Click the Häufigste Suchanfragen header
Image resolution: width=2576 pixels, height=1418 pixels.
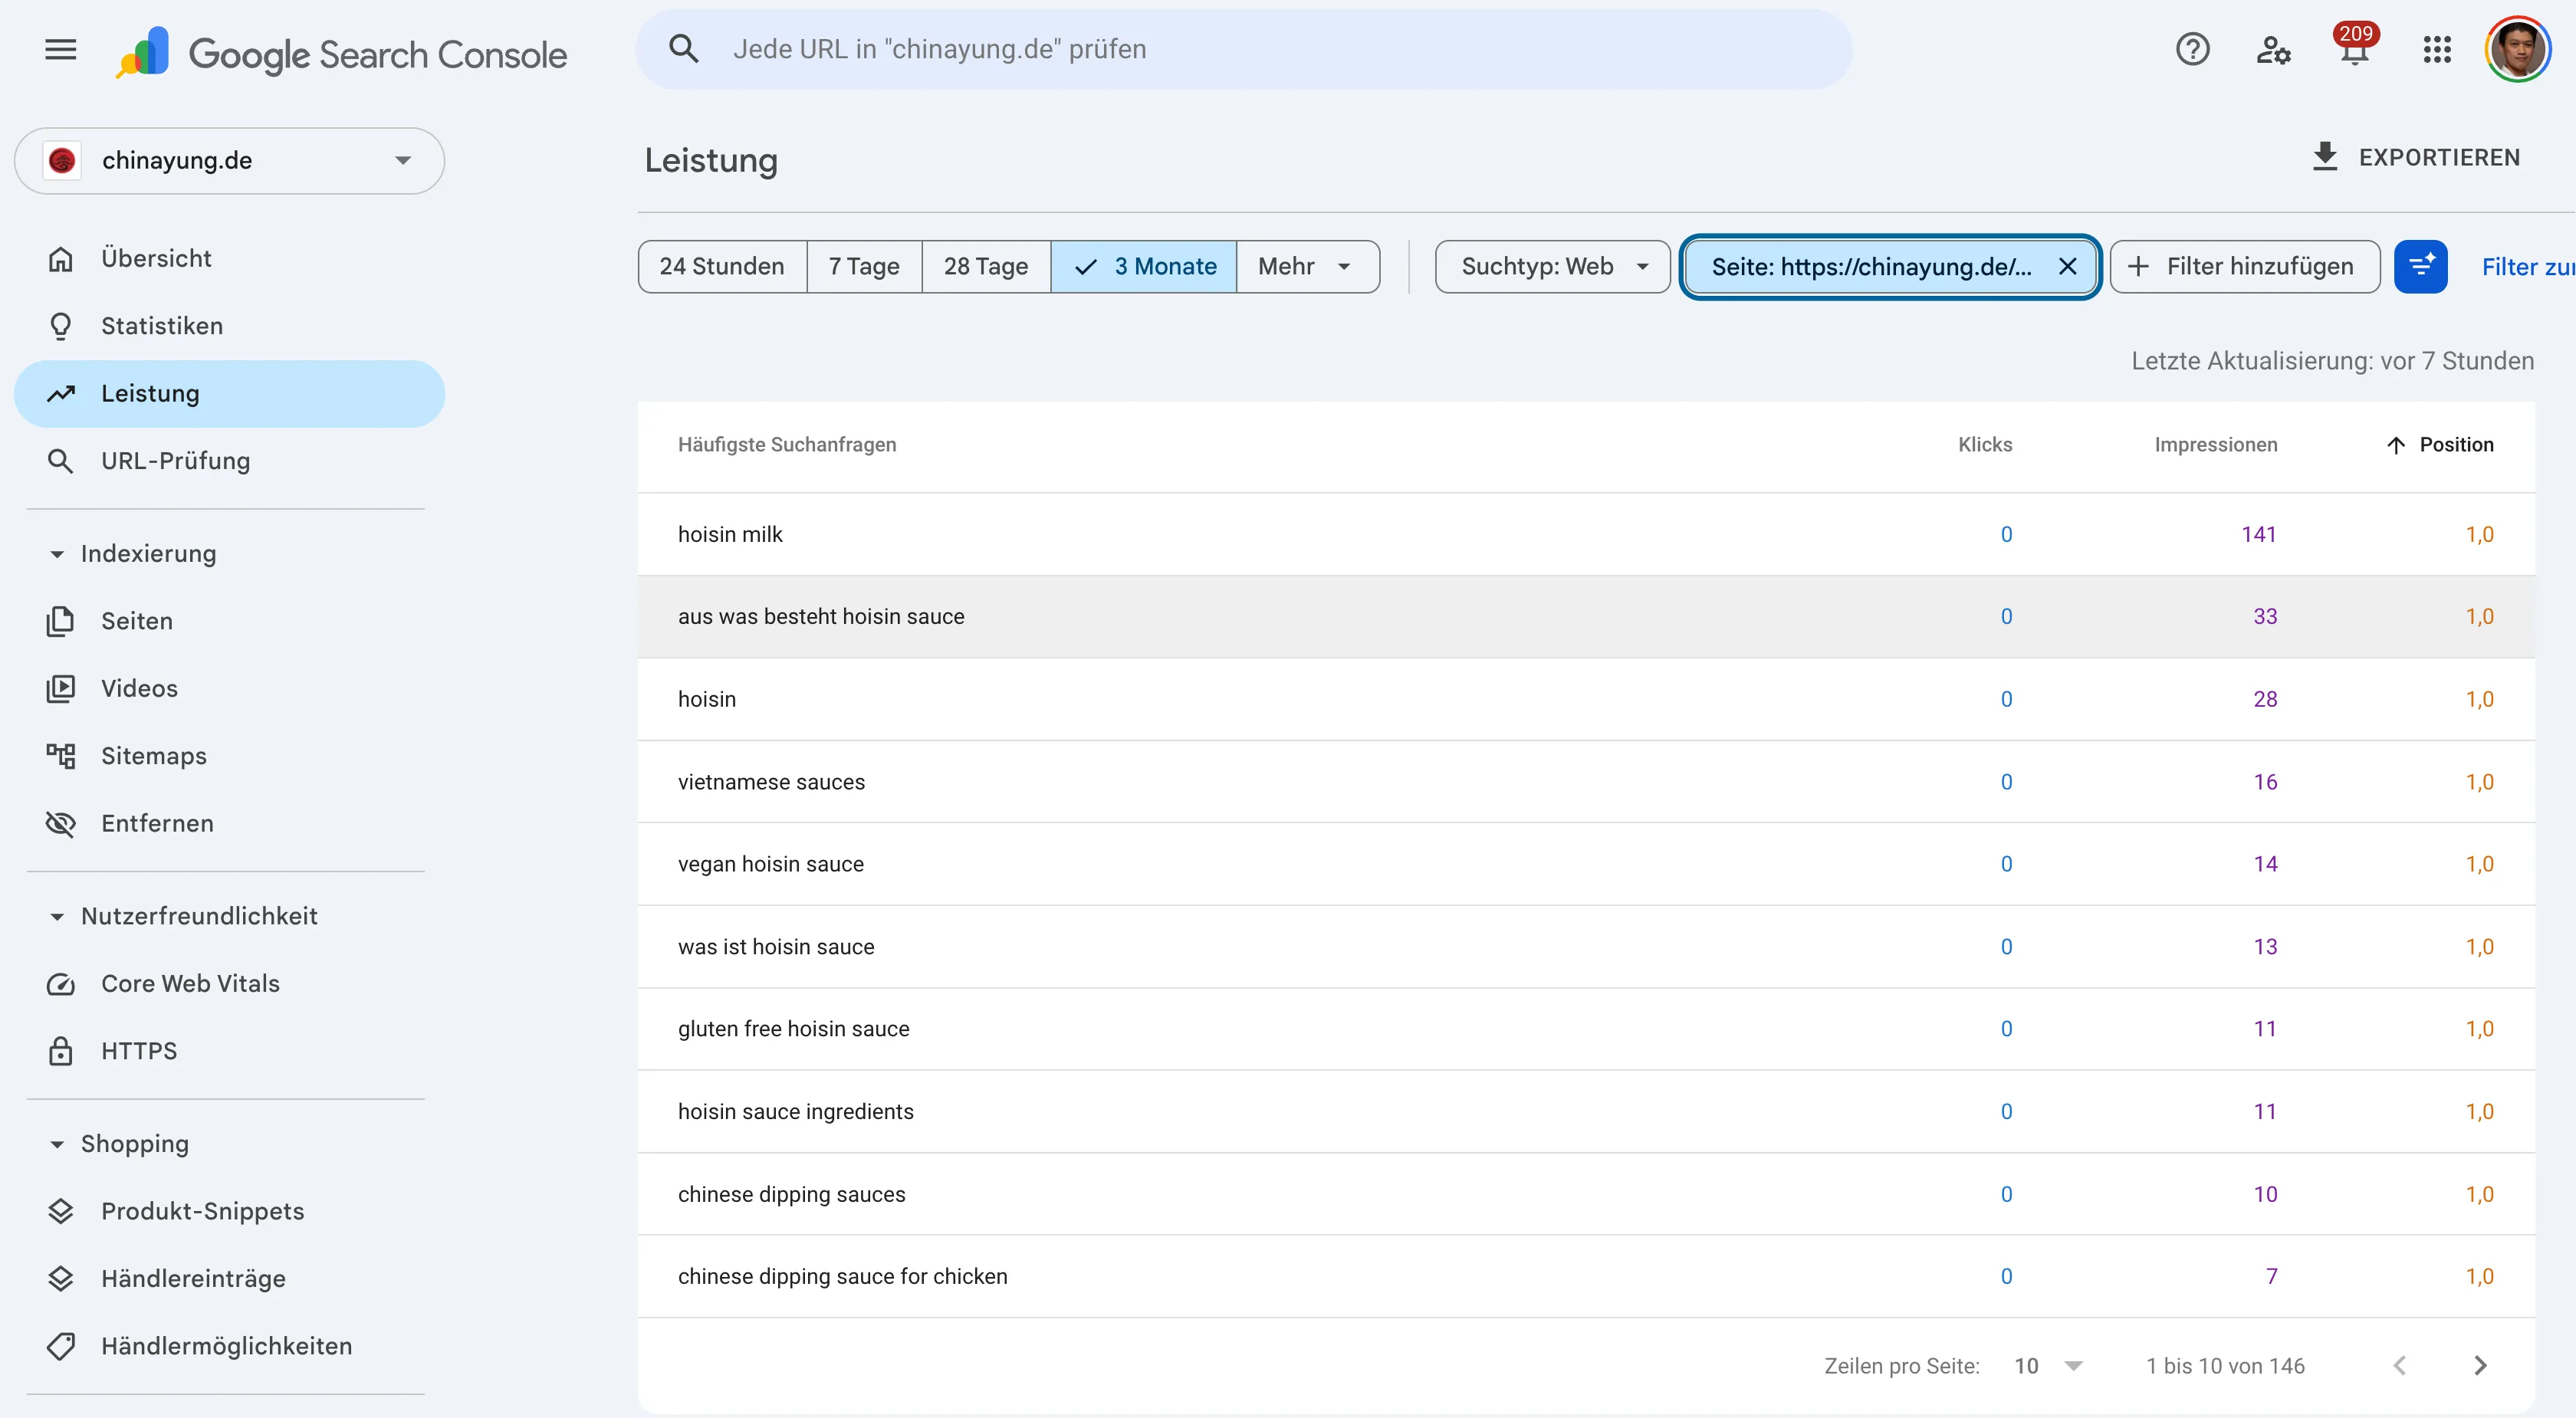pyautogui.click(x=787, y=445)
